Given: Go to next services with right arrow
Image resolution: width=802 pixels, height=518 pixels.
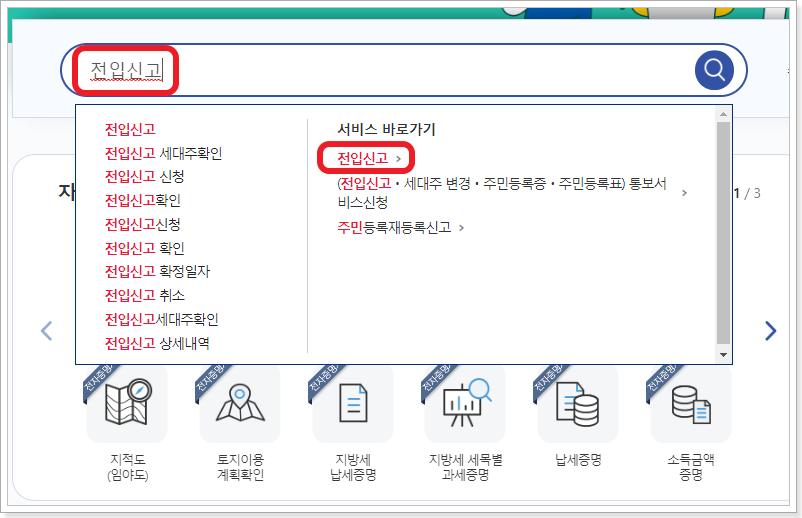Looking at the screenshot, I should coord(769,331).
